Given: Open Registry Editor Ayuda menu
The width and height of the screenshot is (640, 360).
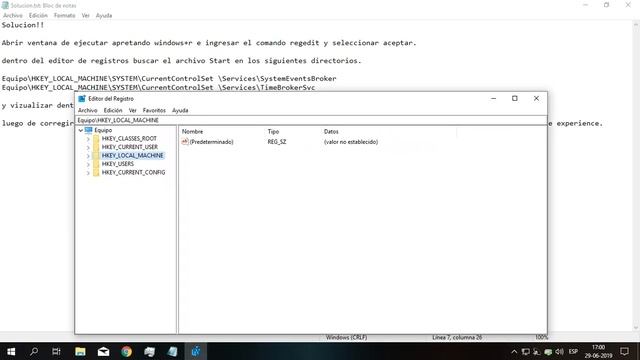Looking at the screenshot, I should coord(180,110).
